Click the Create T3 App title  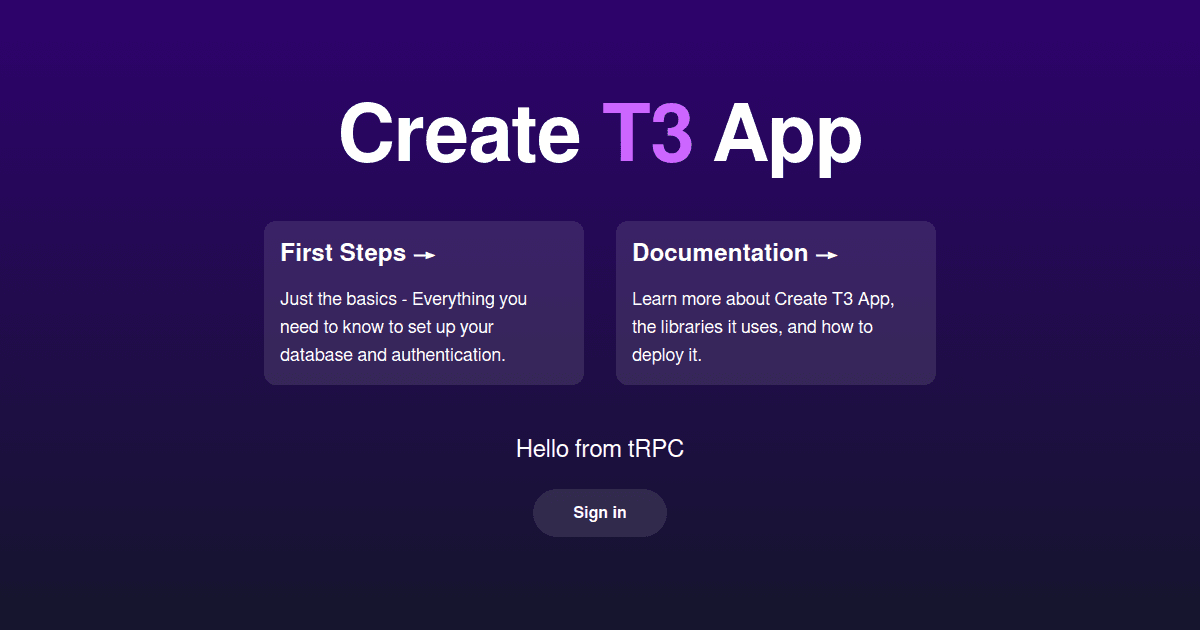click(600, 135)
